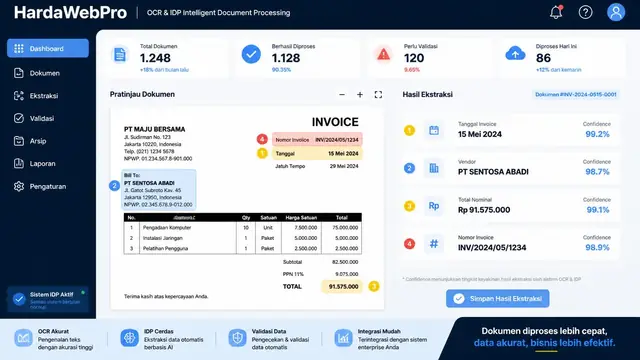Click the calendar icon for Tanggal Invoice

coord(434,131)
